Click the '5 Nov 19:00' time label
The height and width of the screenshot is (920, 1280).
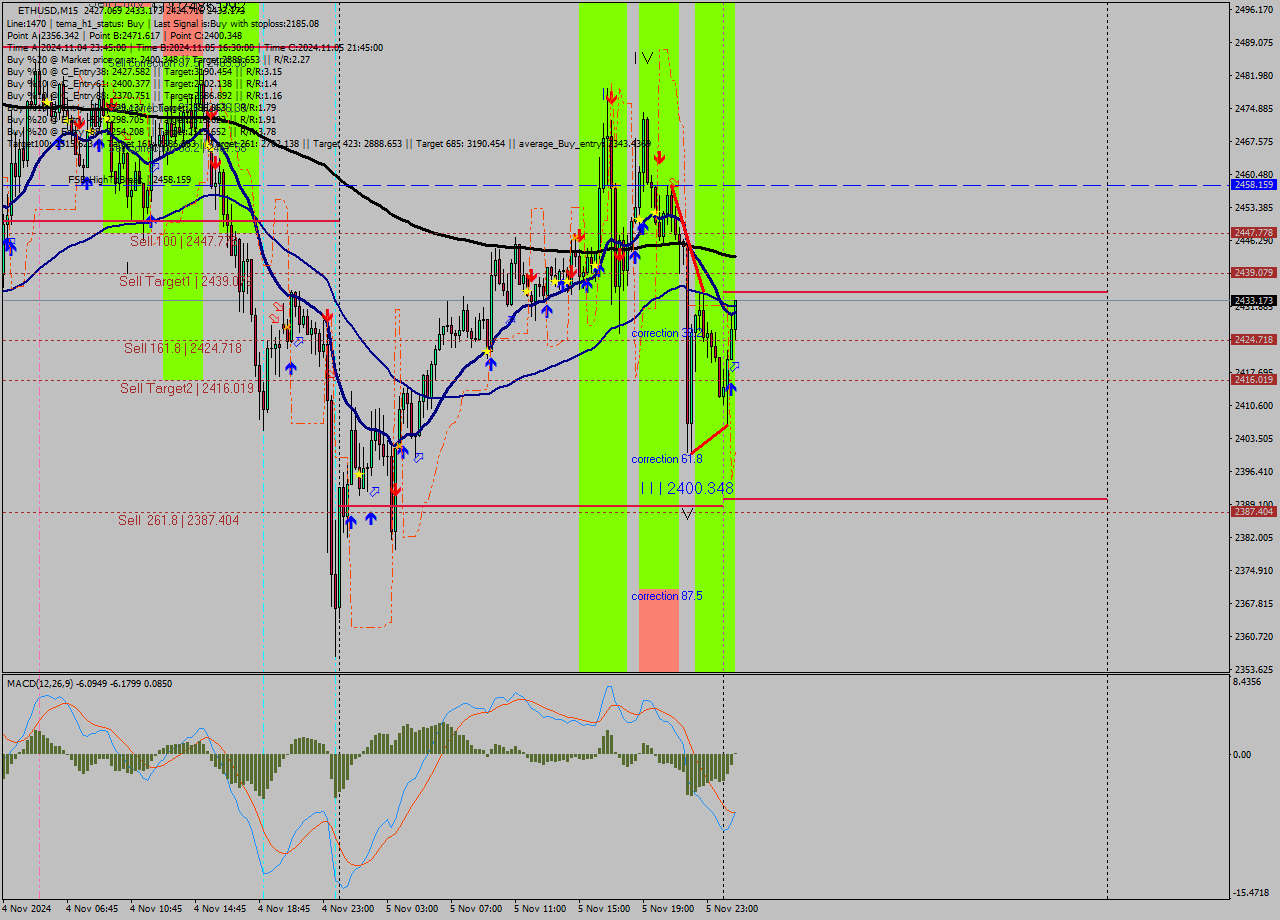click(668, 909)
